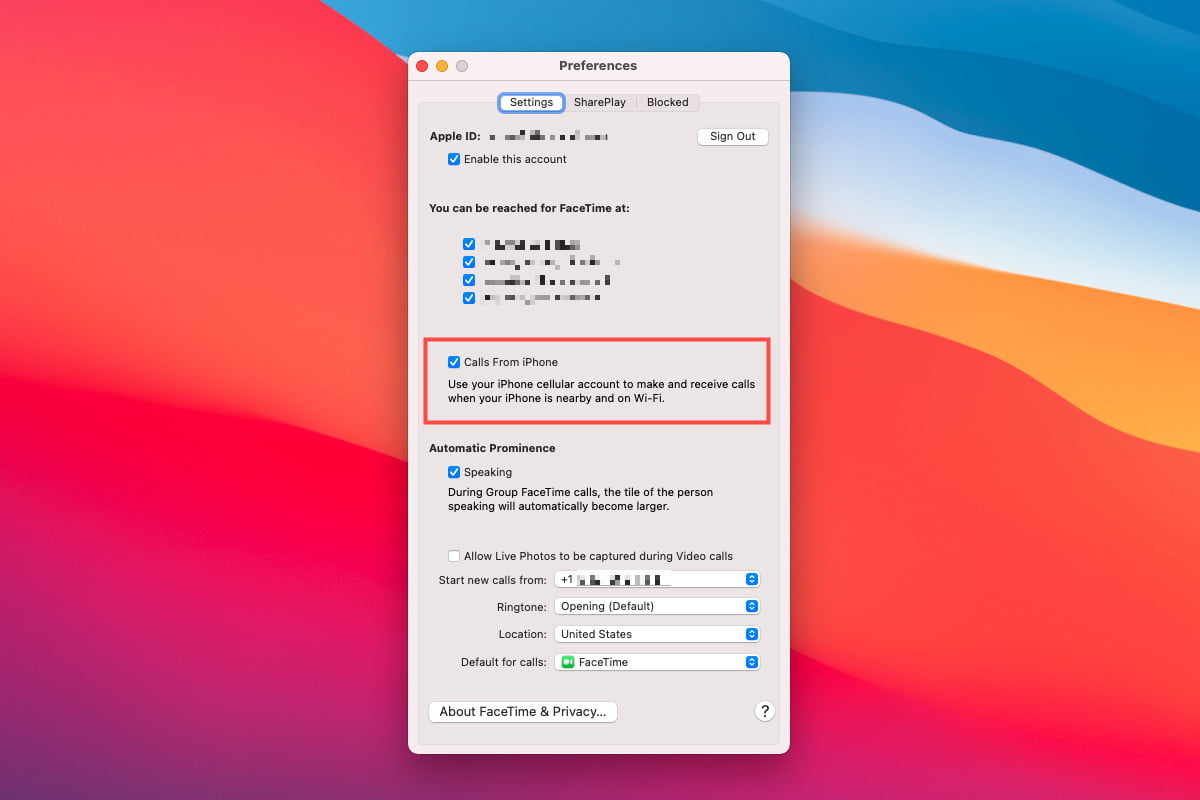Select the Settings tab
Screen dimensions: 1200x800
point(531,102)
